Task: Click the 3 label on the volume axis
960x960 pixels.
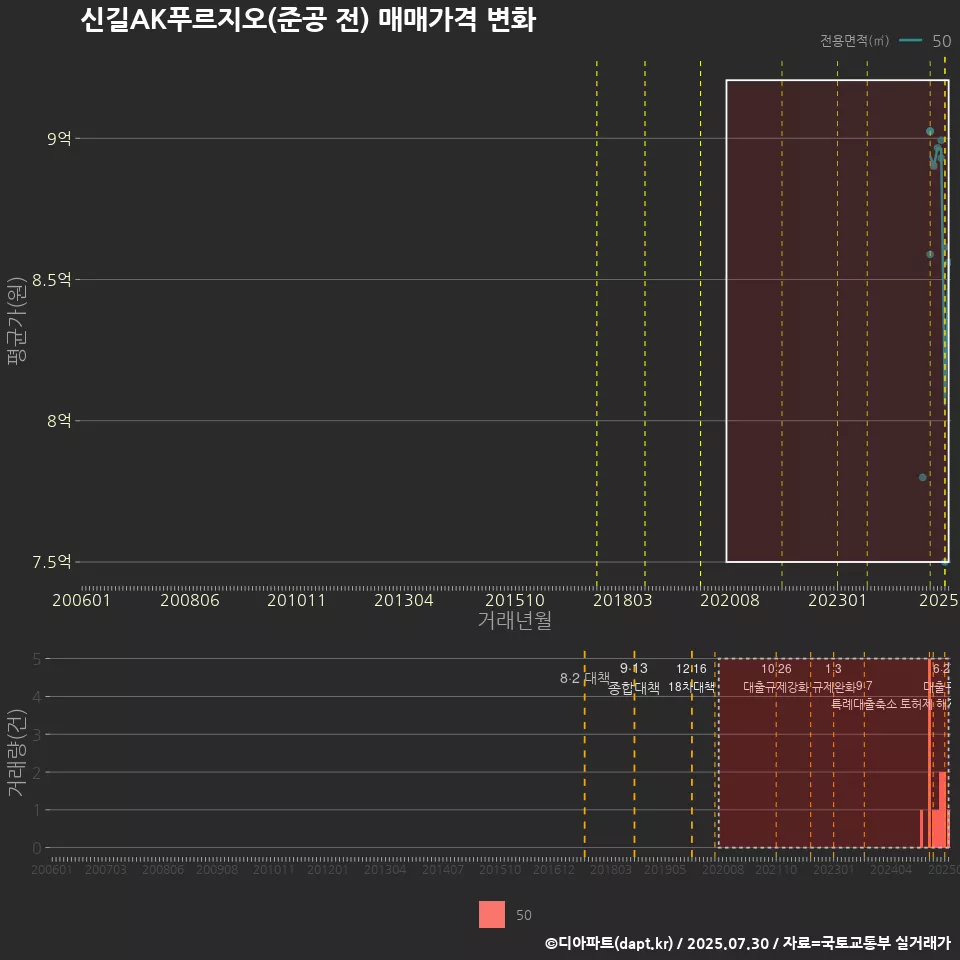Action: [37, 735]
